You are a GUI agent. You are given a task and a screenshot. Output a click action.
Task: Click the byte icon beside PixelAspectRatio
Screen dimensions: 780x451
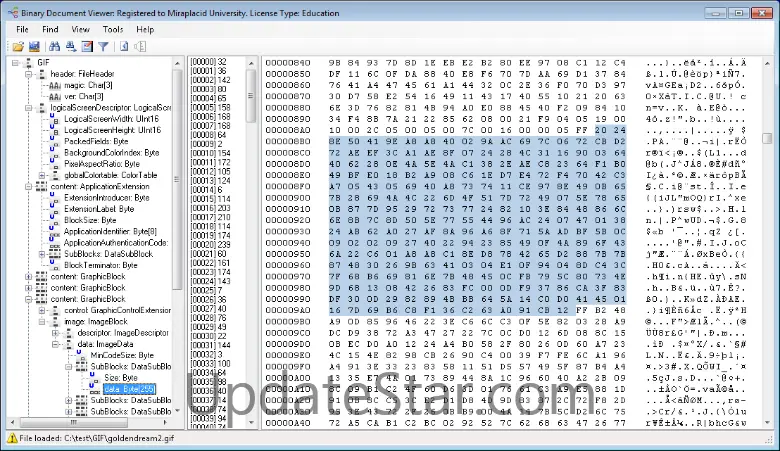(x=55, y=164)
